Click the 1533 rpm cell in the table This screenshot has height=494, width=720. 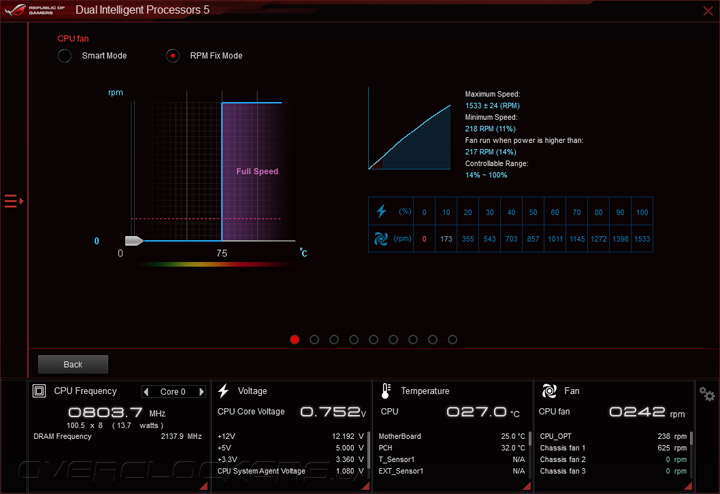[642, 239]
